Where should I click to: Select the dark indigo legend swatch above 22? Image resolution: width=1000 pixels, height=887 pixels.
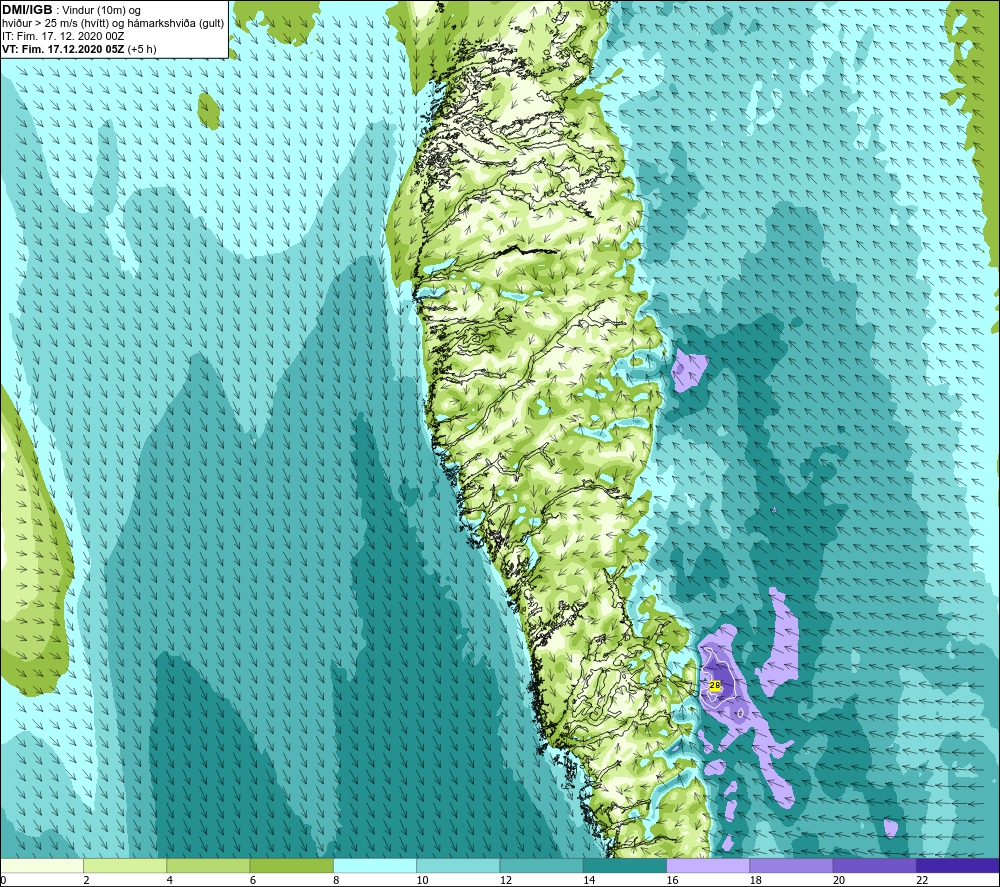coord(958,866)
